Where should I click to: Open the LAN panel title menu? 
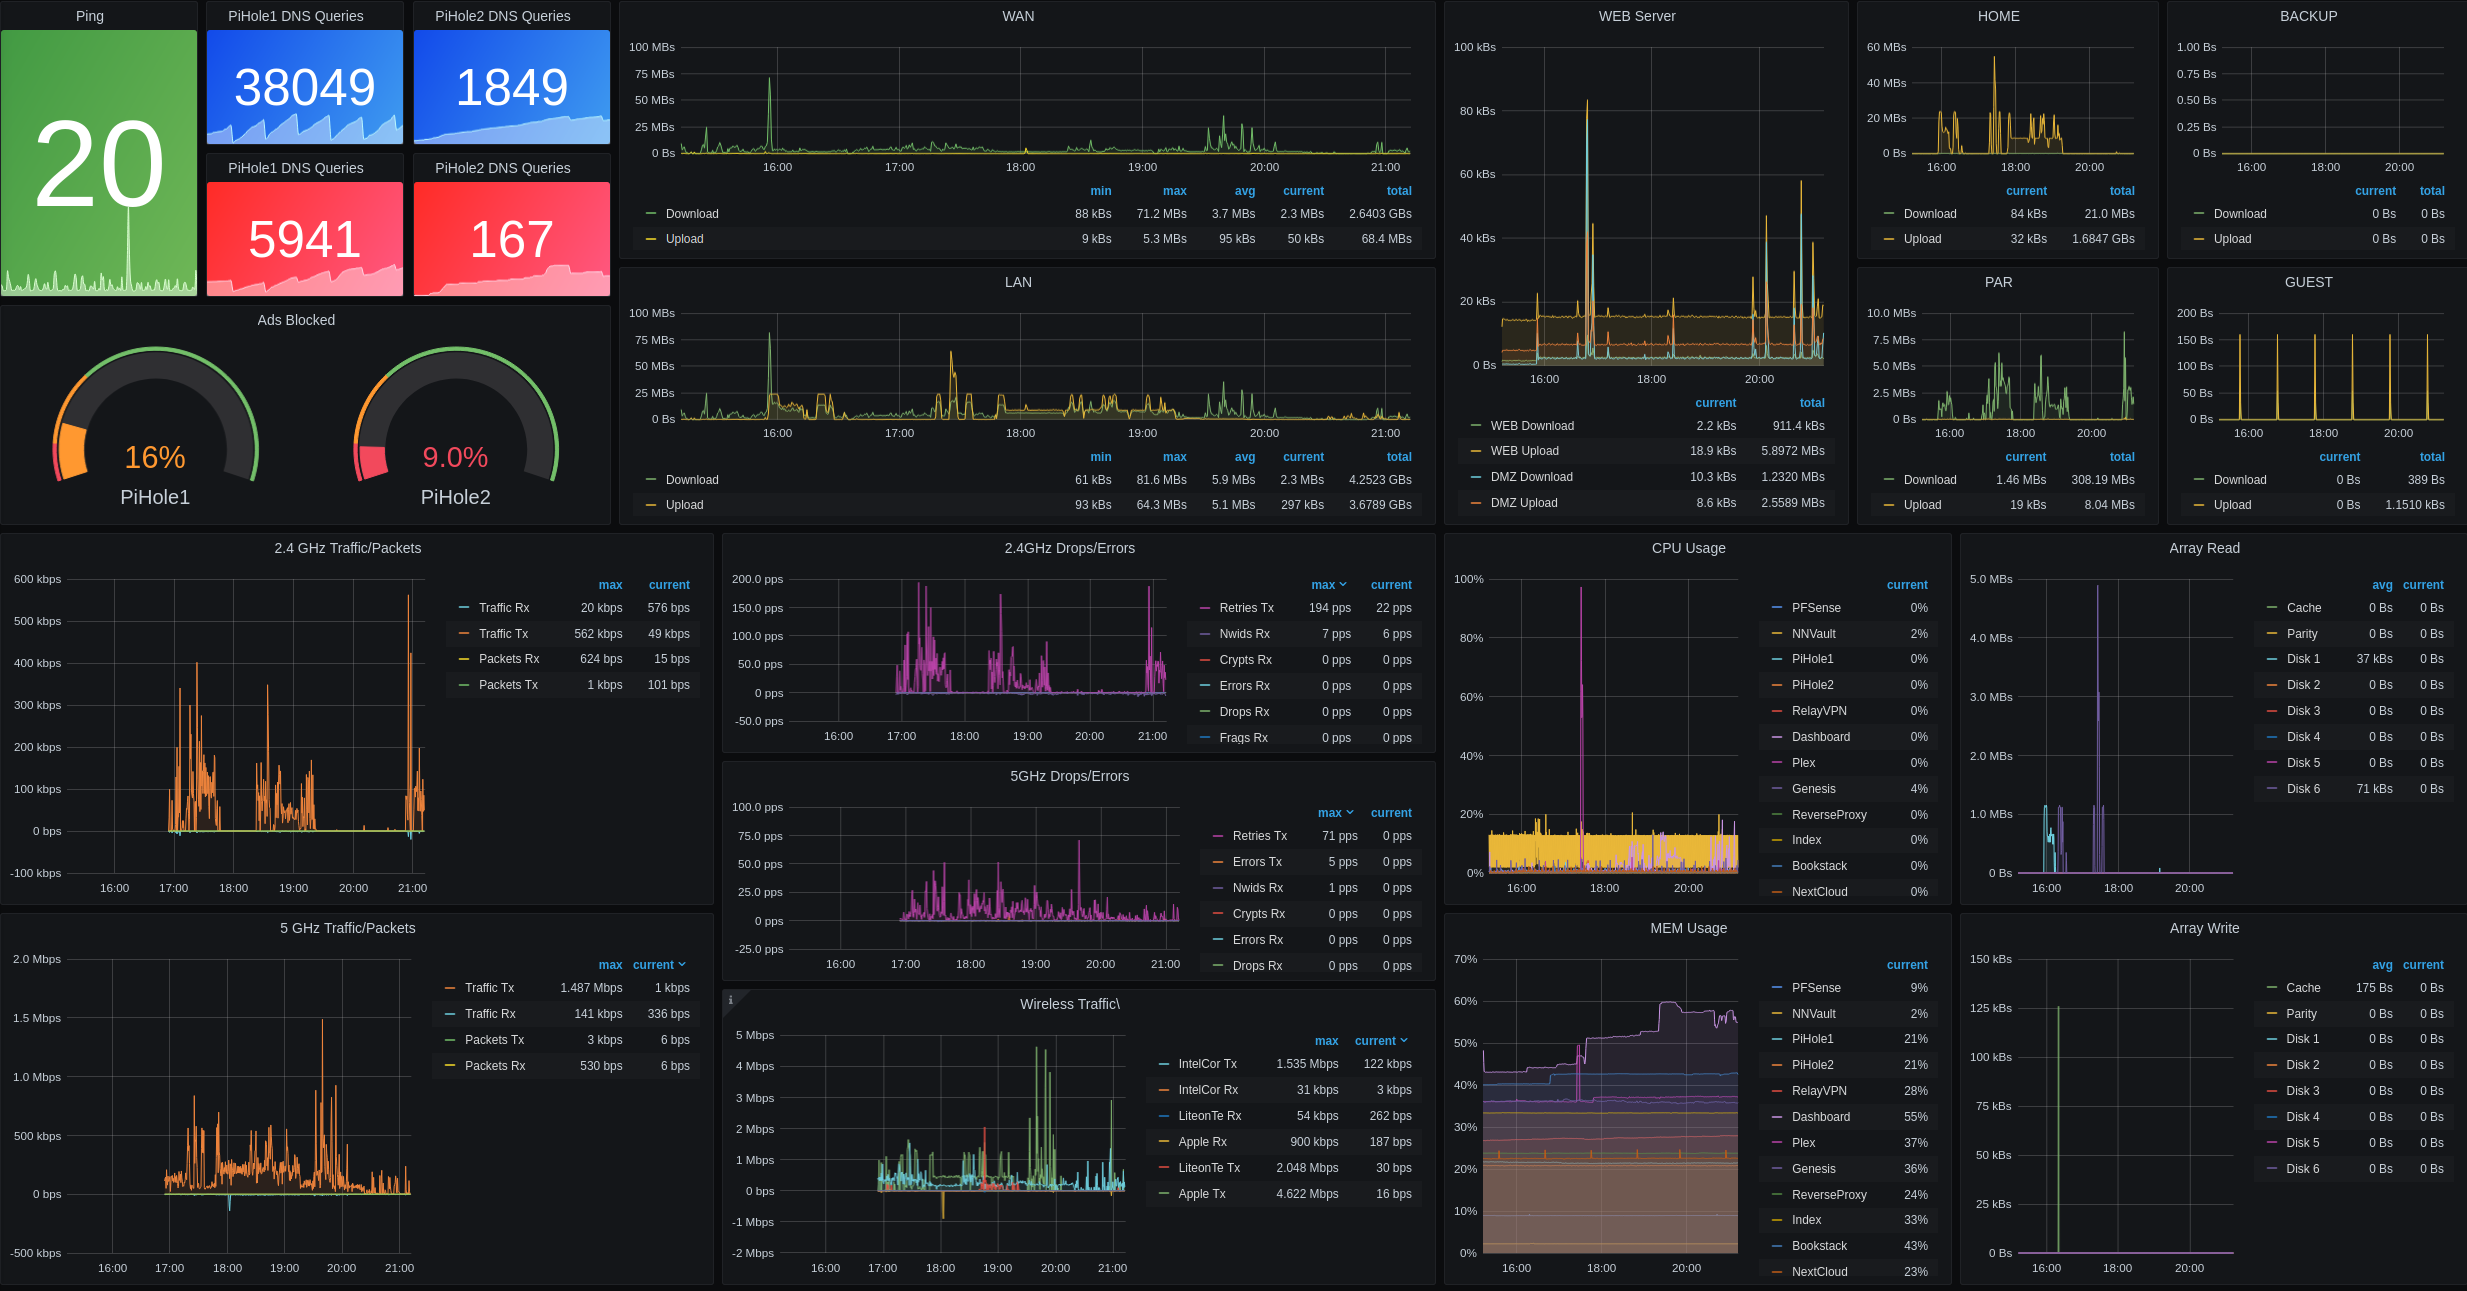pyautogui.click(x=1018, y=282)
